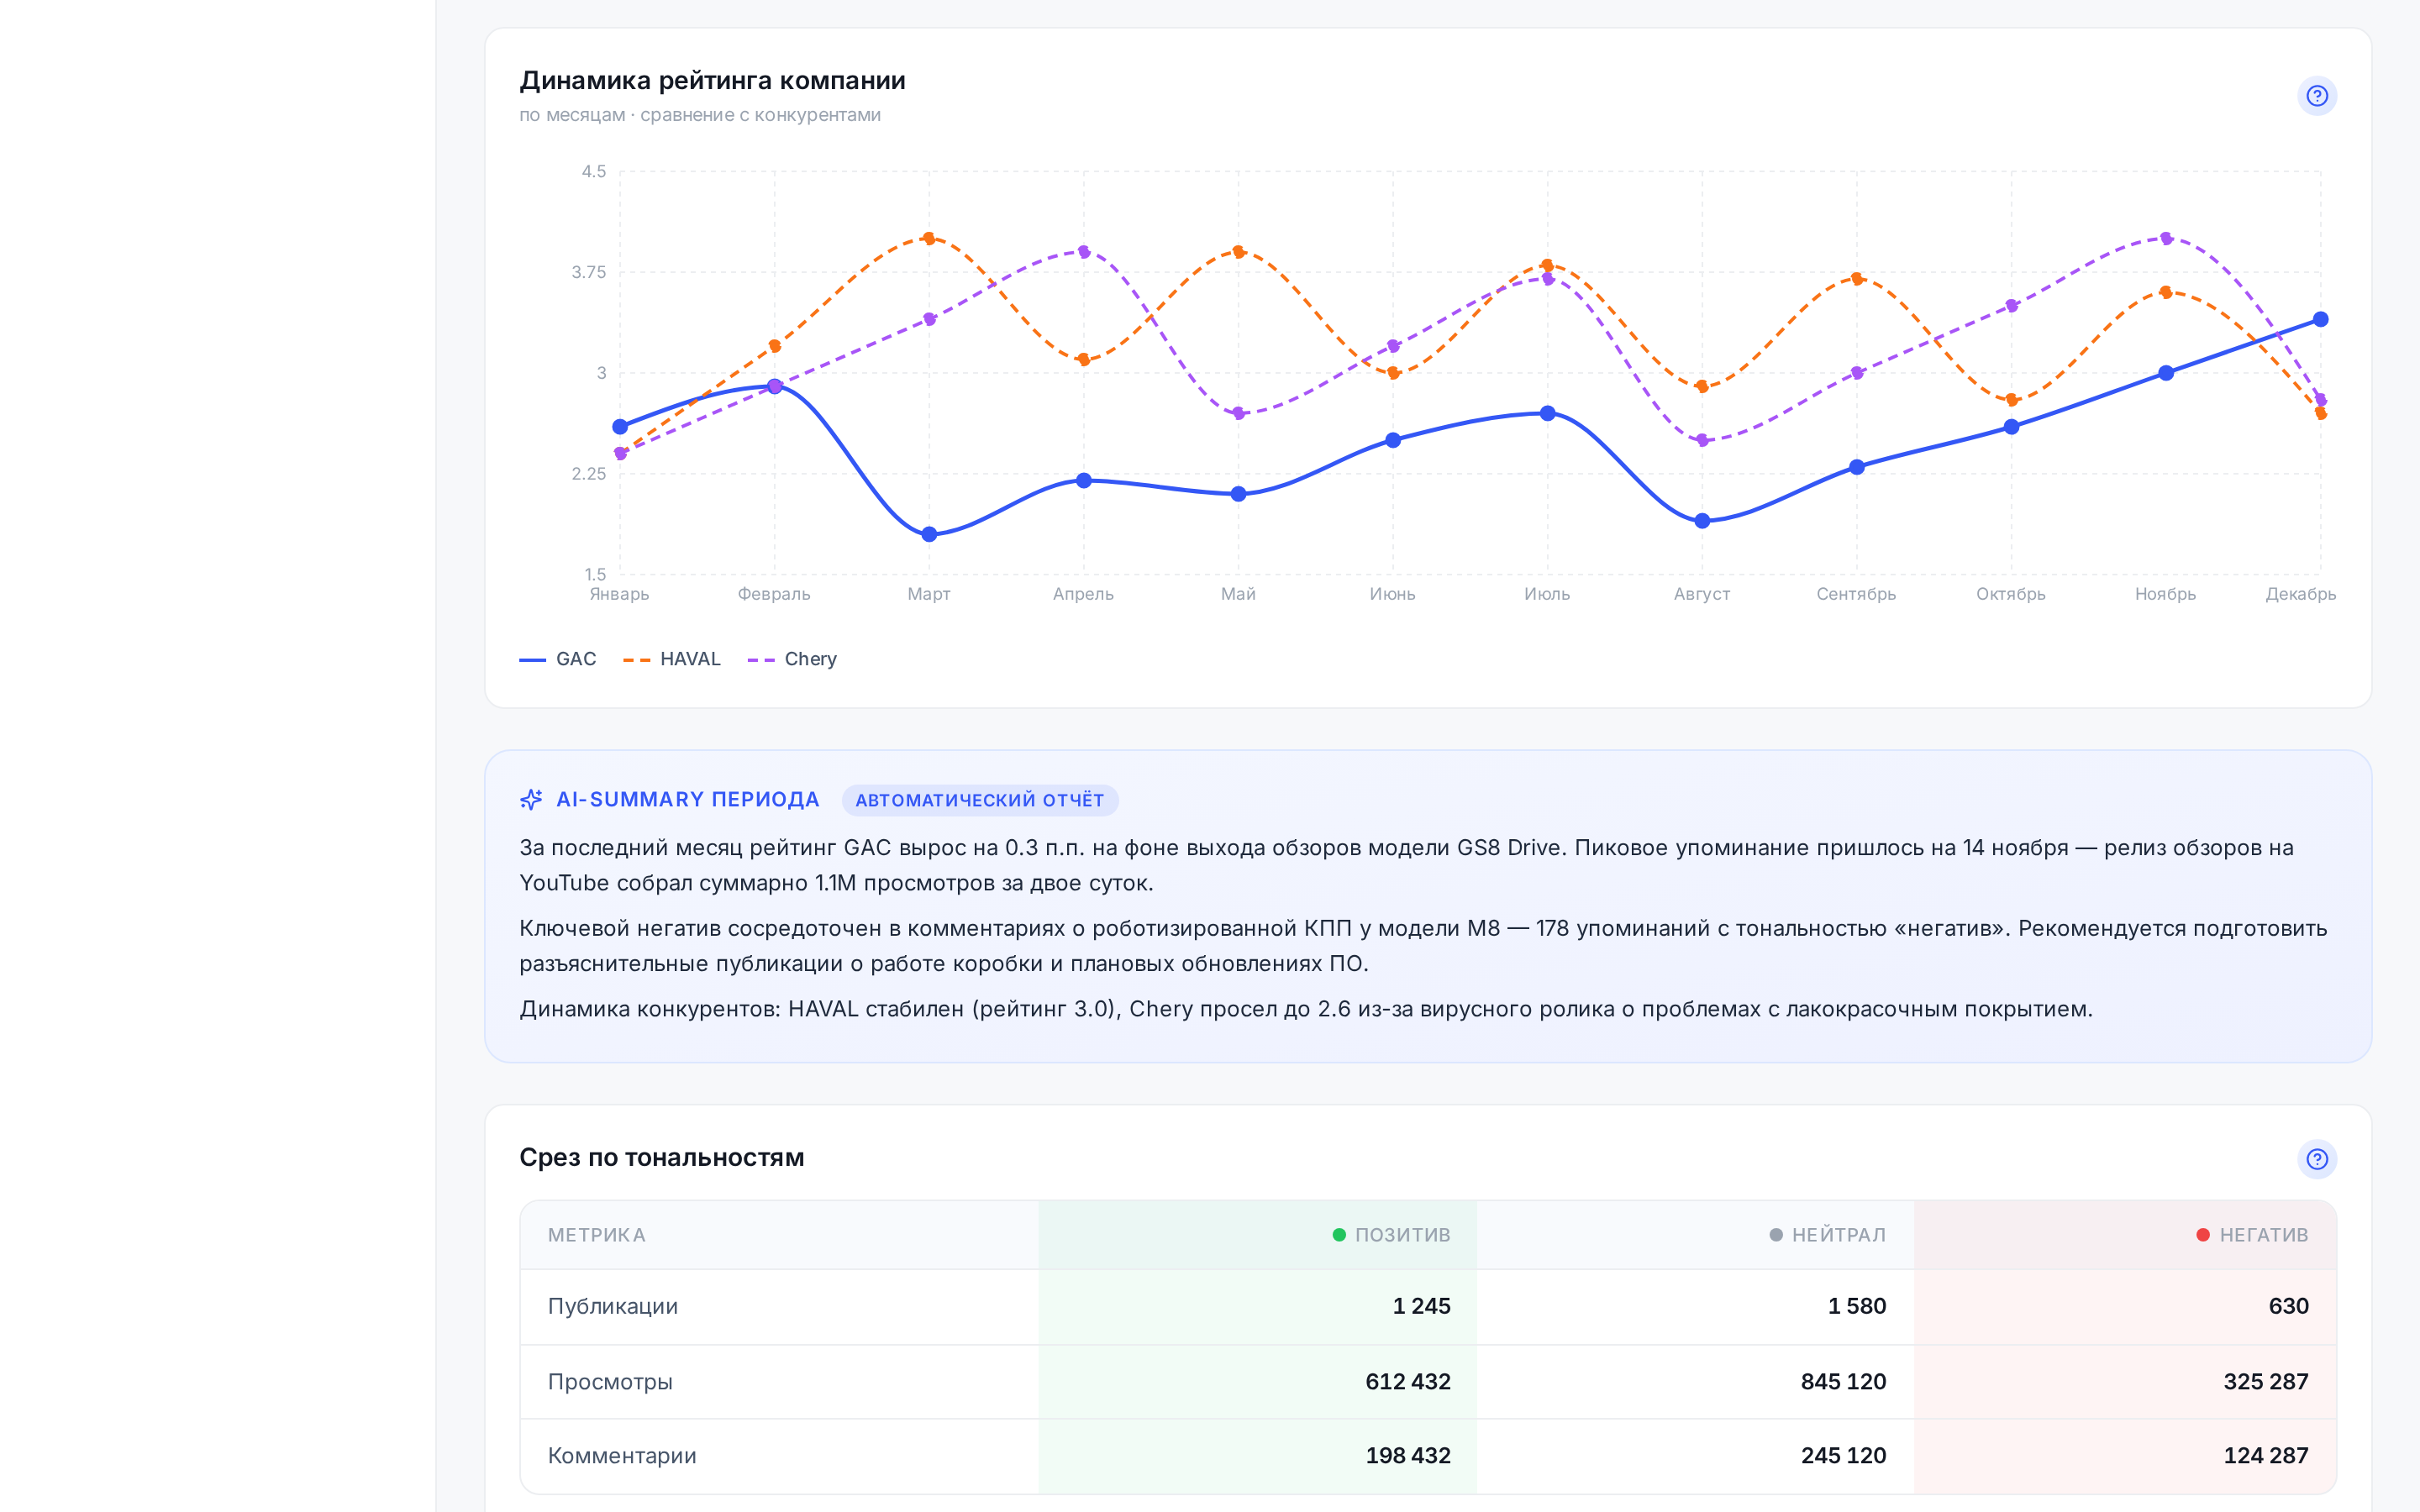This screenshot has height=1512, width=2420.
Task: Click the Декабрь label on the chart axis
Action: click(2301, 594)
